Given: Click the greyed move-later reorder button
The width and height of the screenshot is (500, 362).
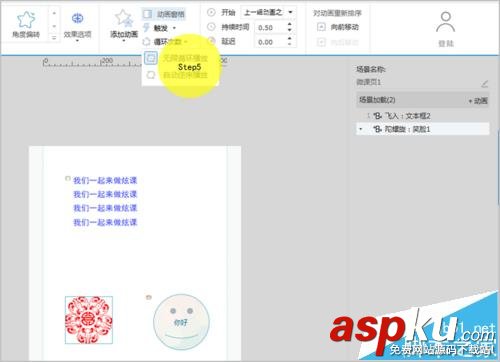Looking at the screenshot, I should 338,42.
